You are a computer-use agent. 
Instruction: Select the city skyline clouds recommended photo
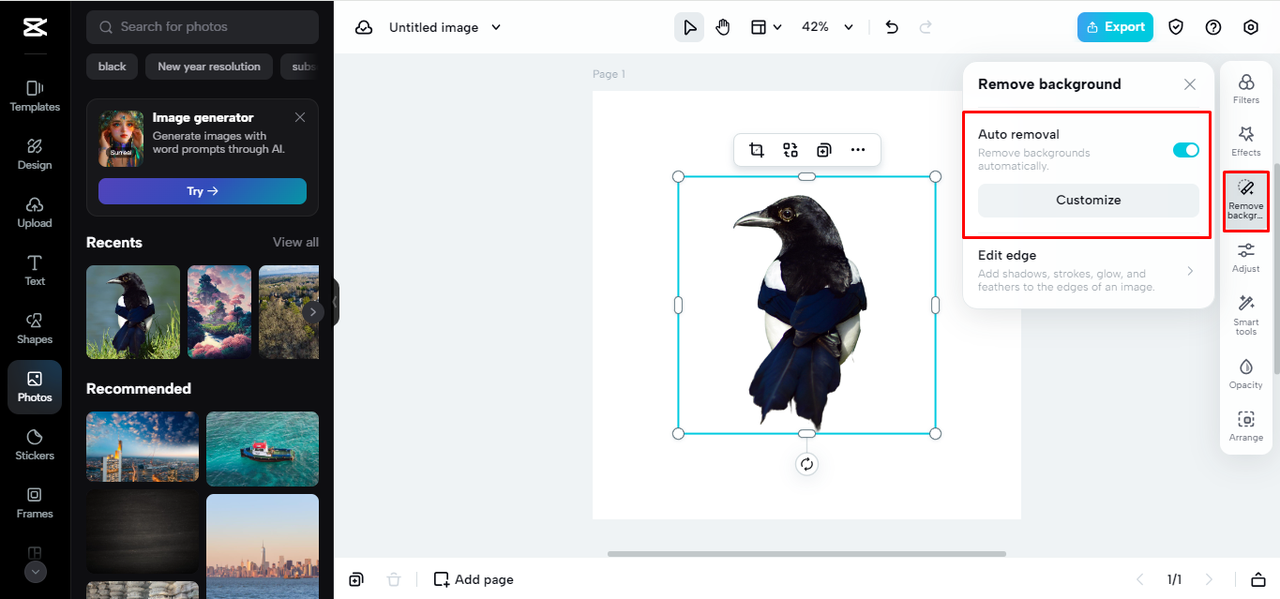[x=142, y=447]
